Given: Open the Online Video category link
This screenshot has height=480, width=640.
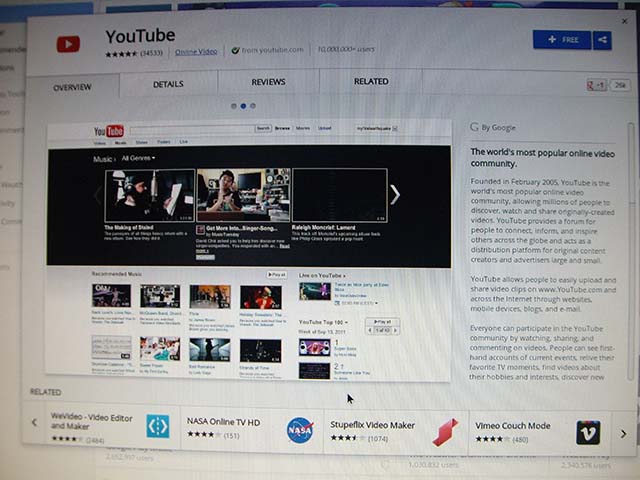Looking at the screenshot, I should pos(196,50).
